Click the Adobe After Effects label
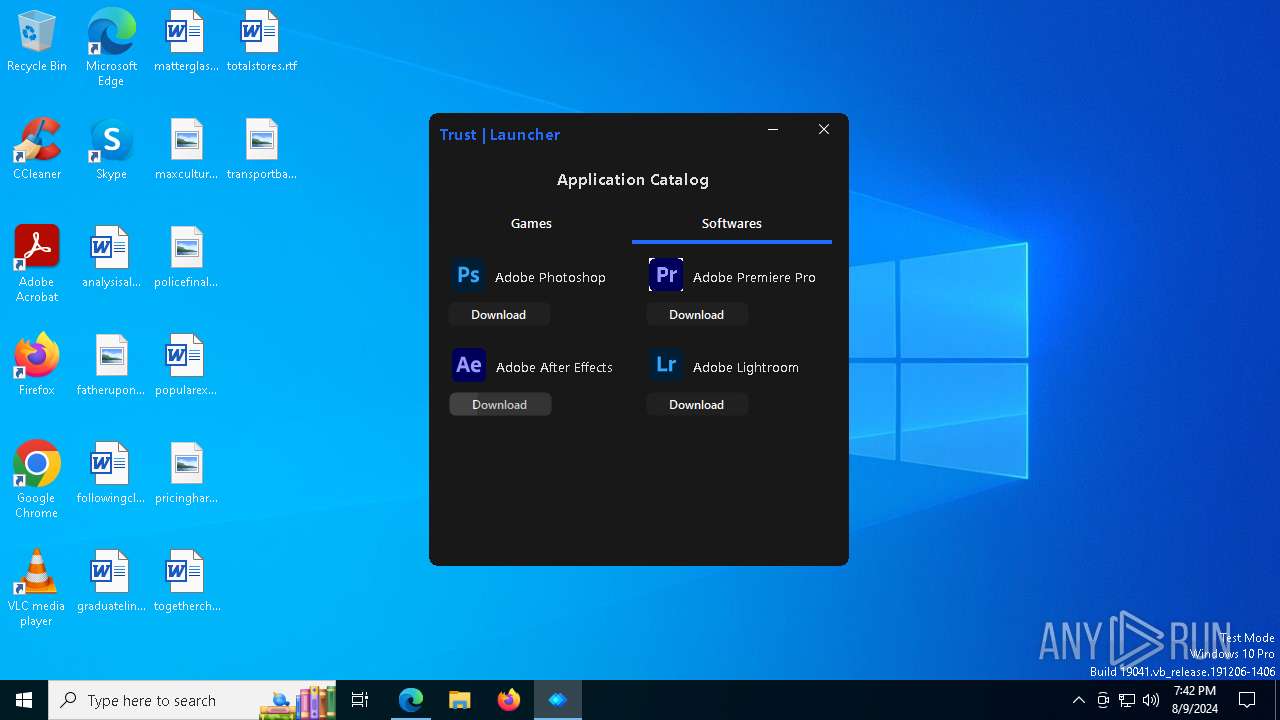 pyautogui.click(x=554, y=367)
